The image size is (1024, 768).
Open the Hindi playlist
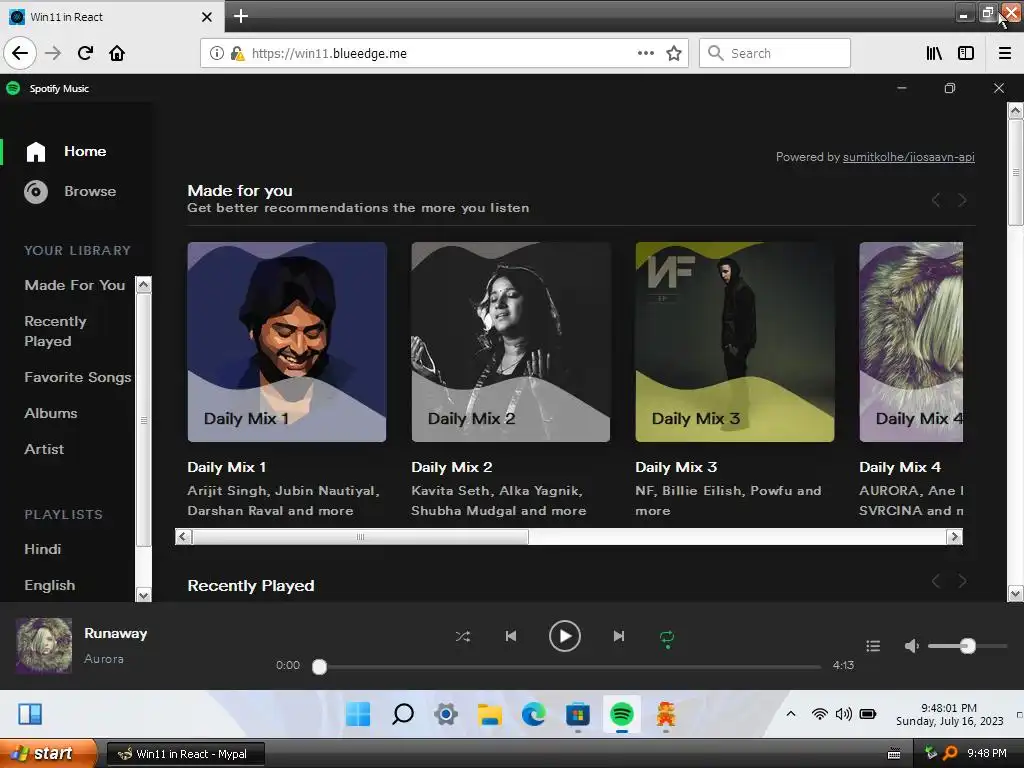point(42,549)
